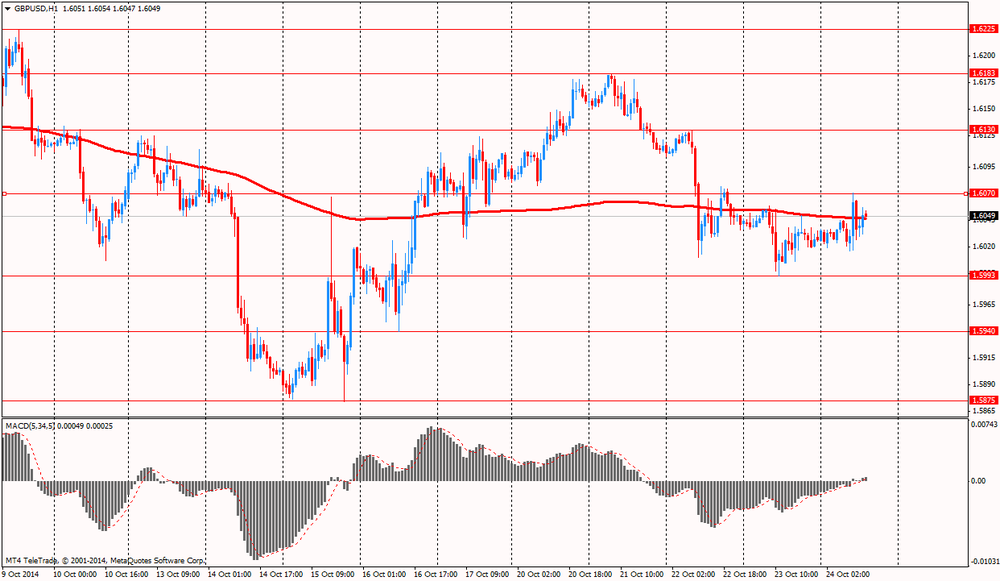
Task: Select the 1.5875 red price level label
Action: pyautogui.click(x=983, y=401)
